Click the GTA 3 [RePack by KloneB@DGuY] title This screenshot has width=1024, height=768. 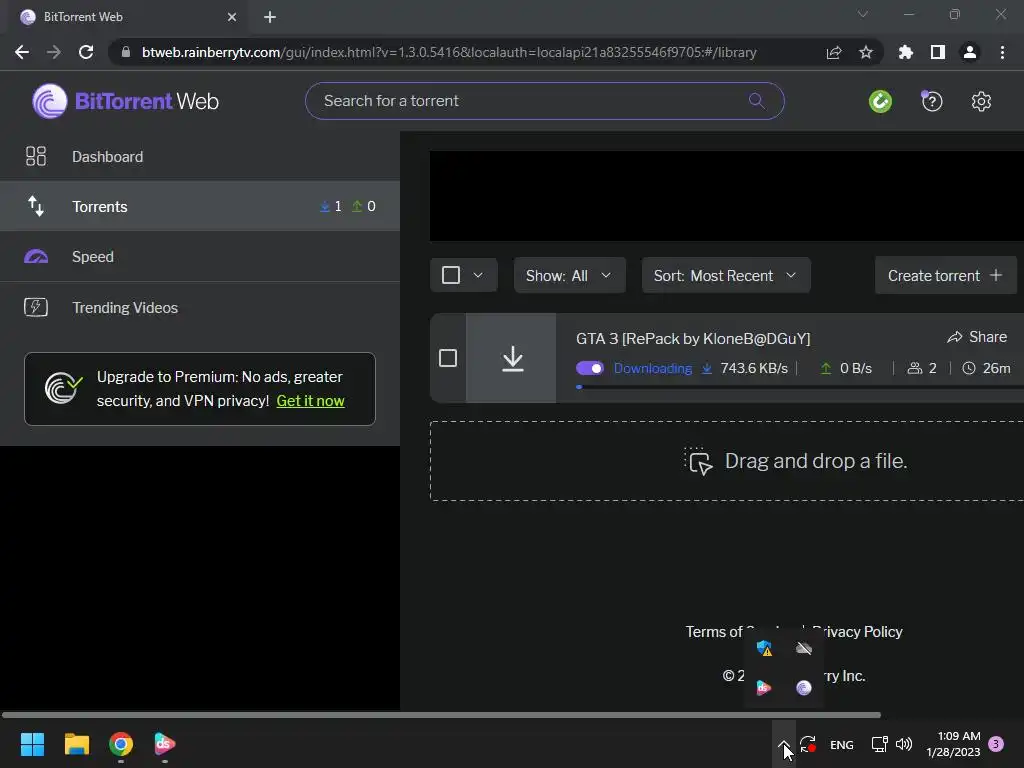693,338
